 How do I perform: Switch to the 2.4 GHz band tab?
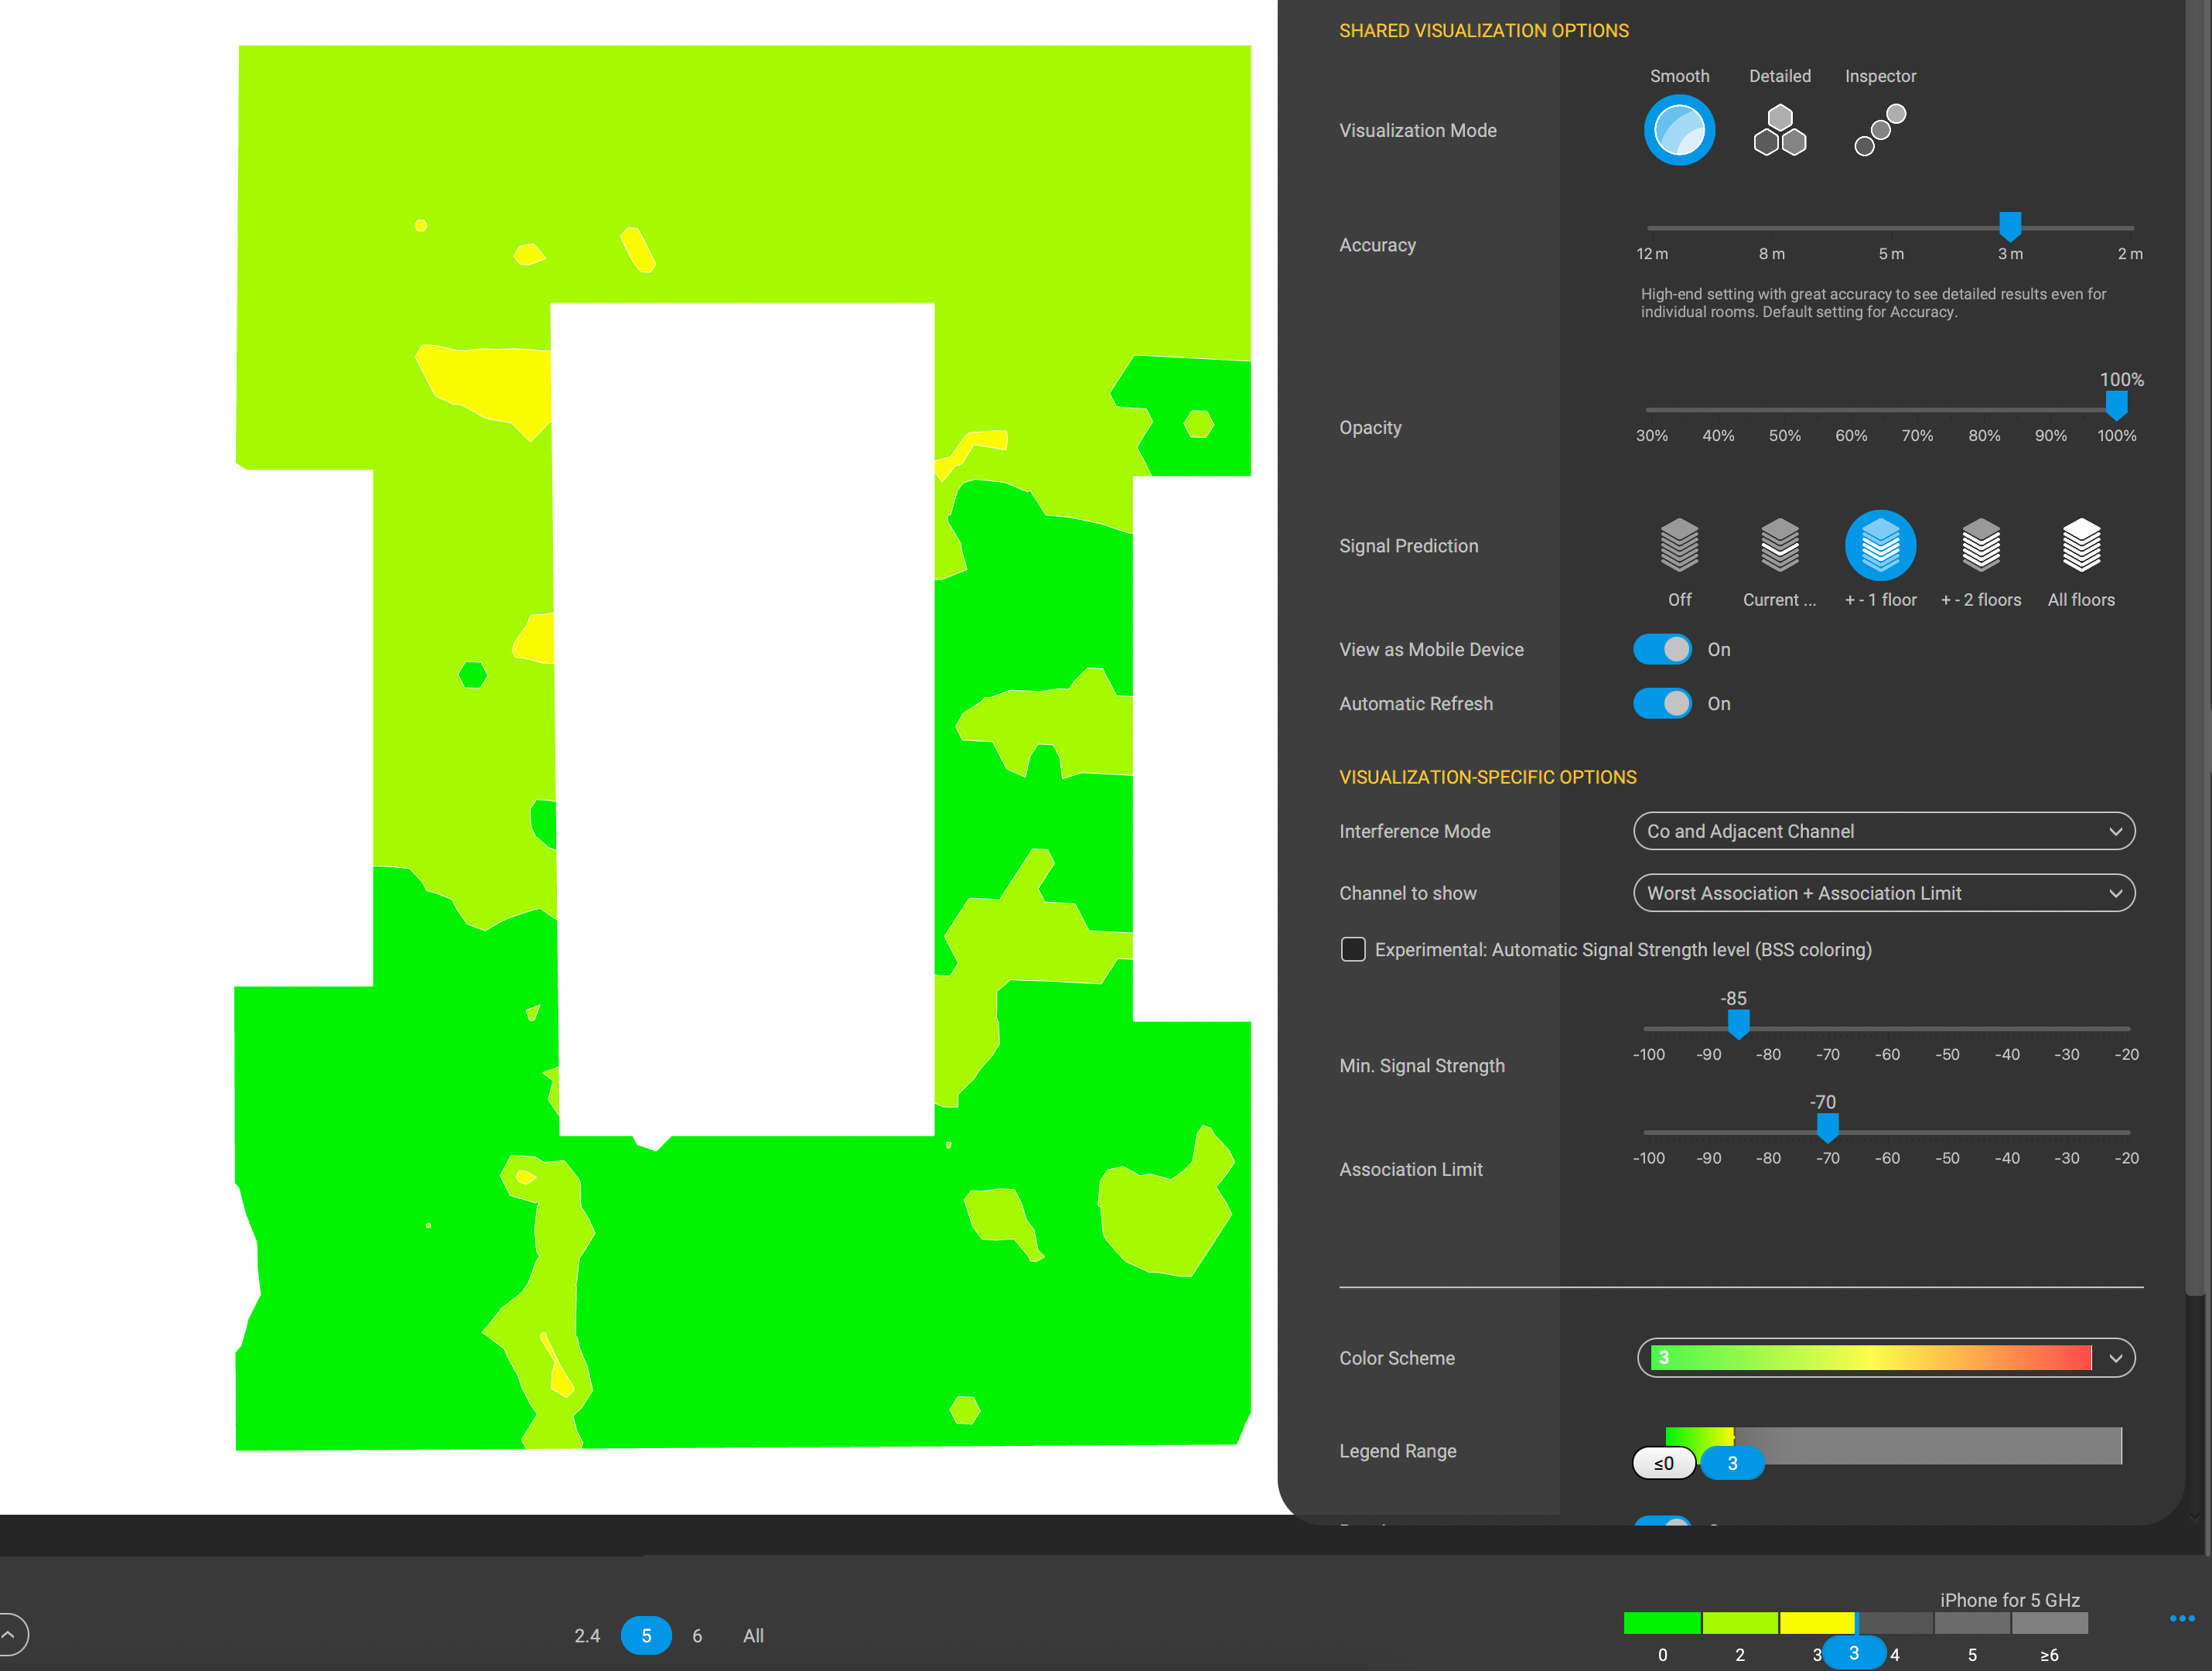[587, 1636]
